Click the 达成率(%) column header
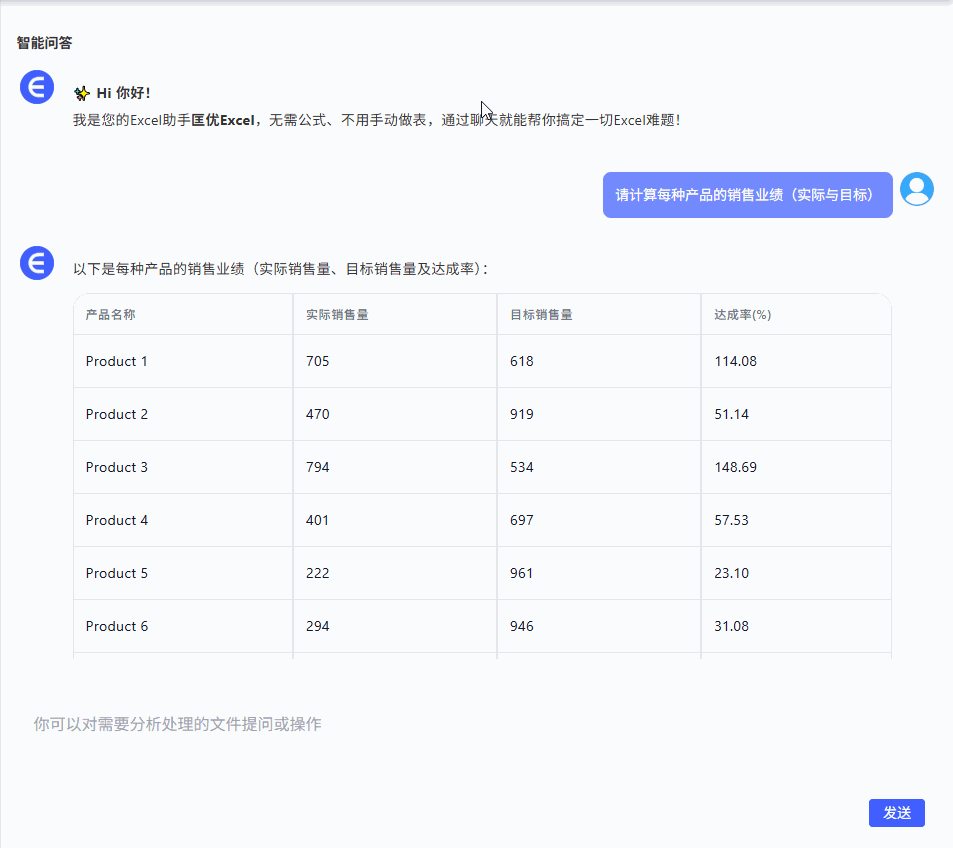953x848 pixels. [742, 314]
